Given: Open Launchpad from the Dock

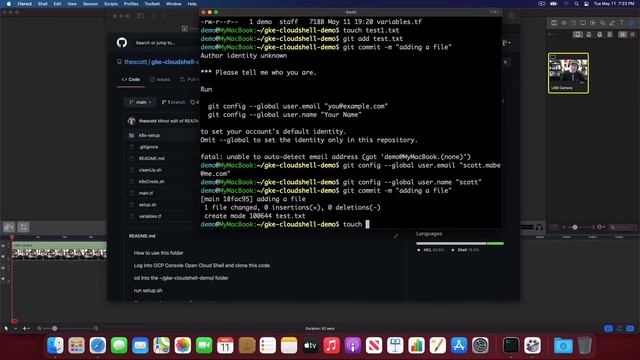Looking at the screenshot, I should coord(76,346).
